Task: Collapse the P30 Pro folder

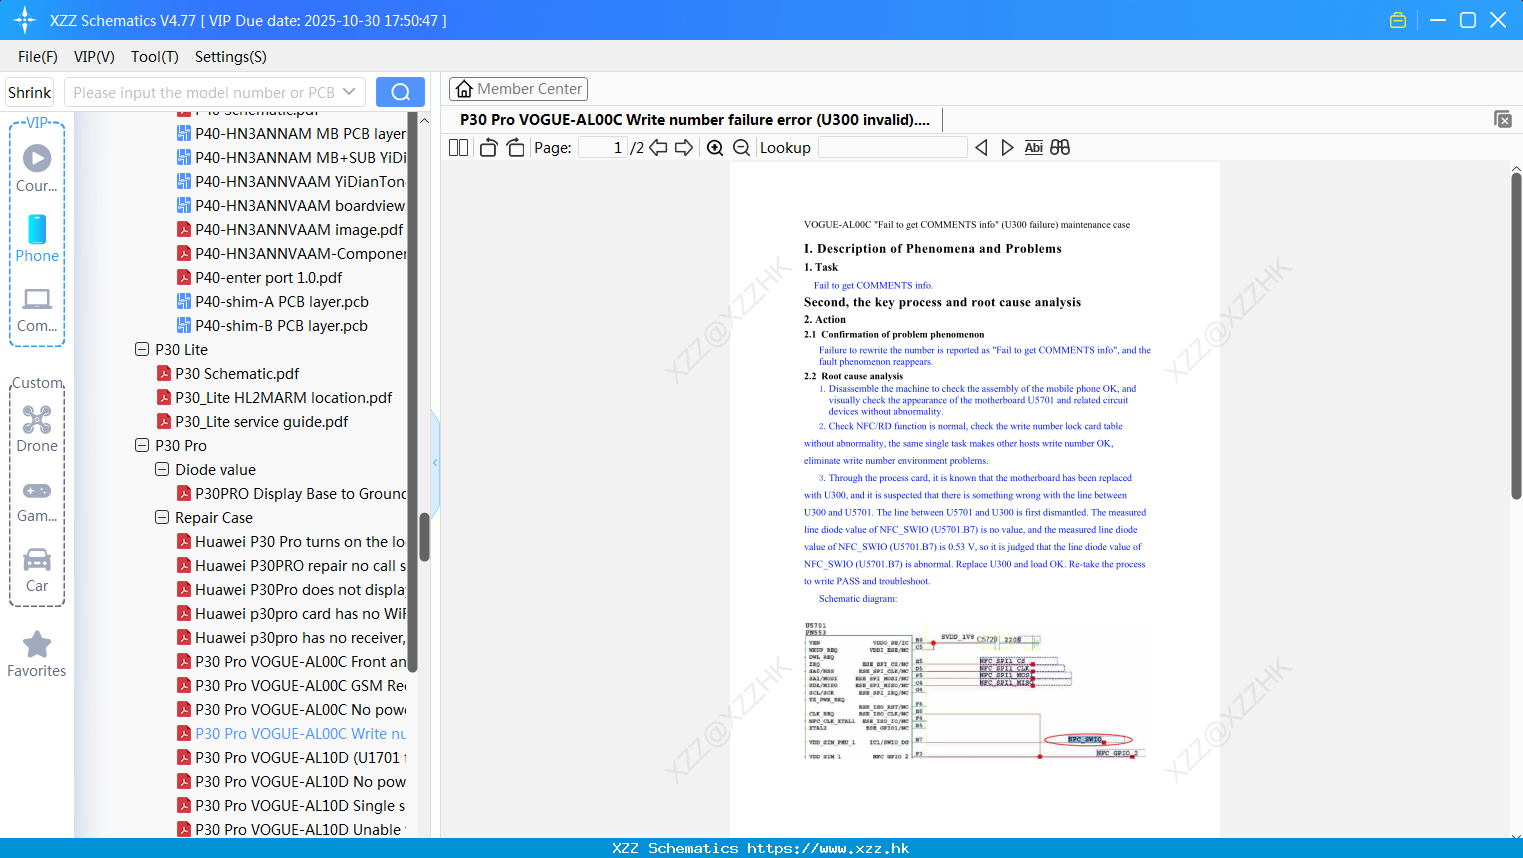Action: [142, 445]
